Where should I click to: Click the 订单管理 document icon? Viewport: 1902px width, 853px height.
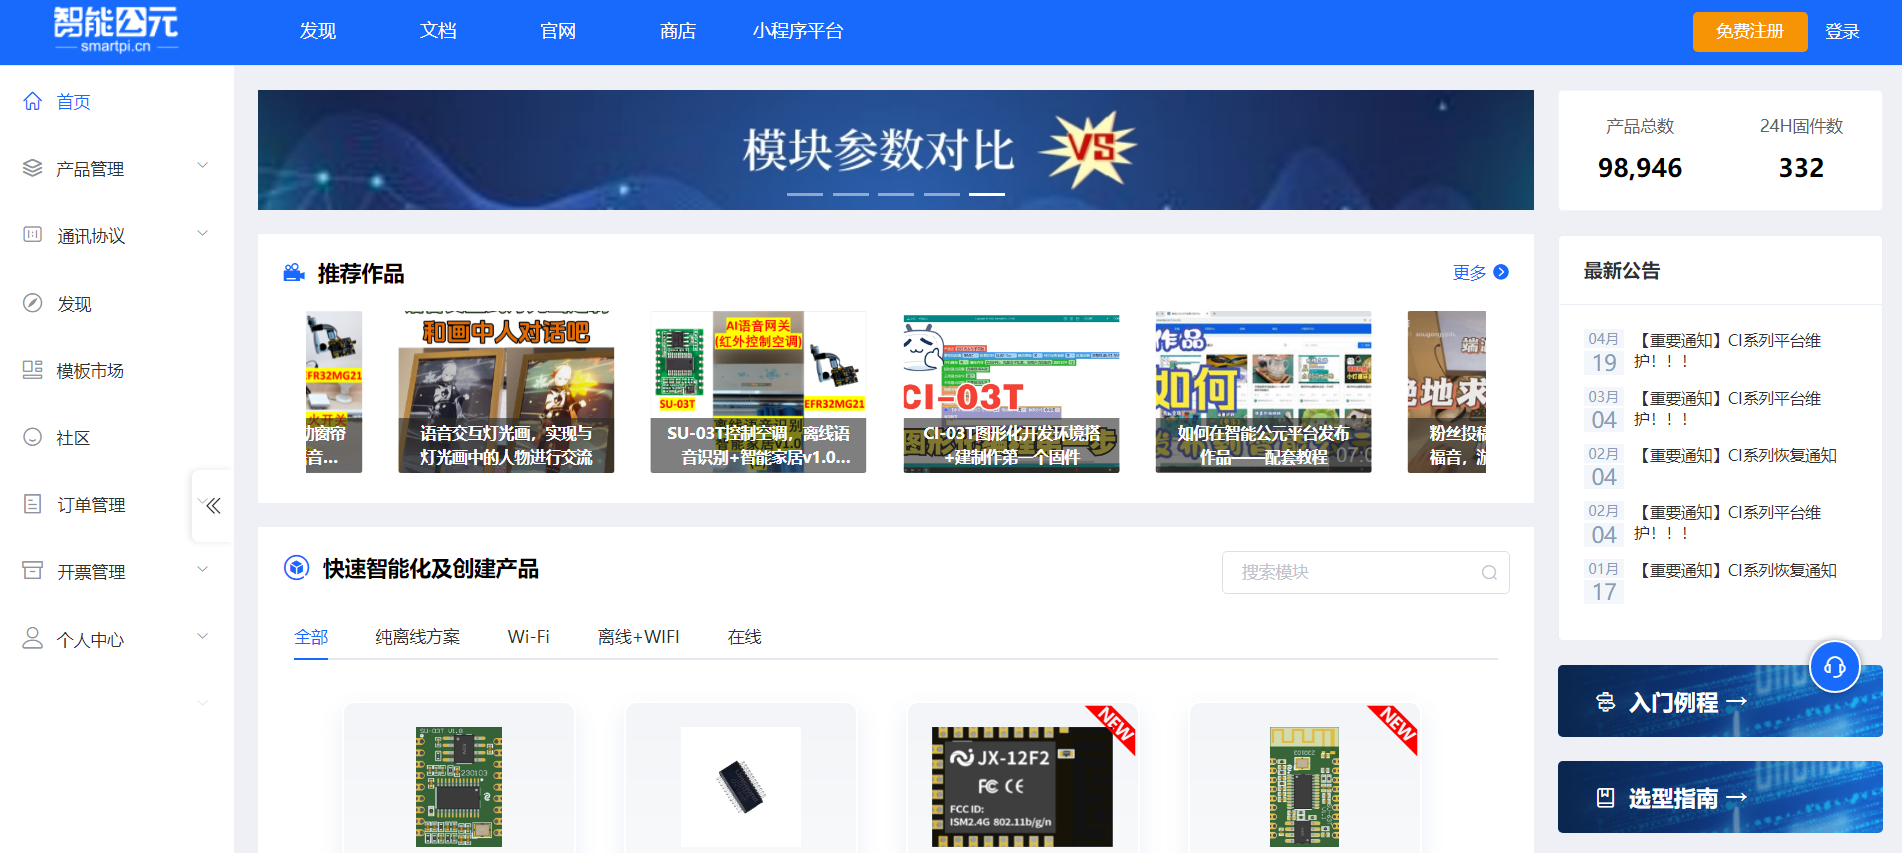click(x=33, y=504)
